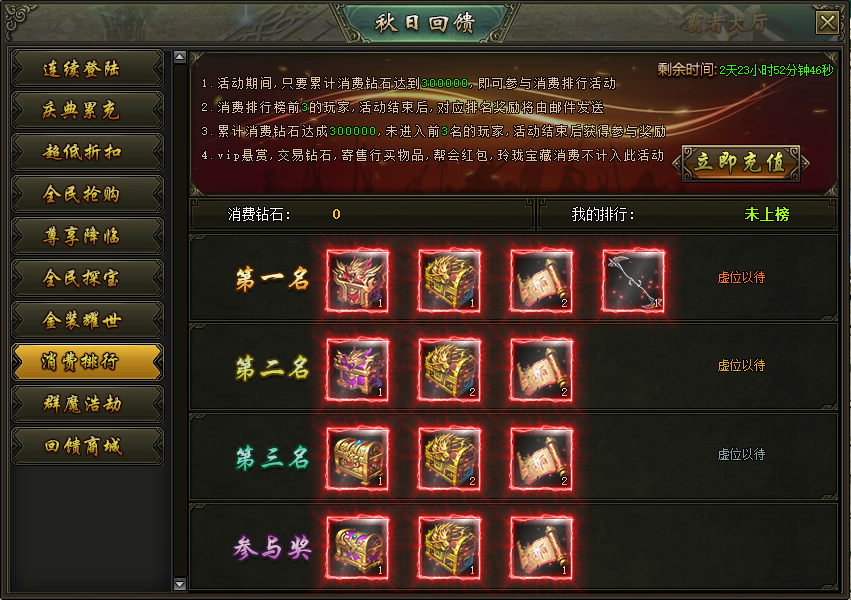Open the 超低折扣 tab
Screen dimensions: 851x600
point(87,152)
